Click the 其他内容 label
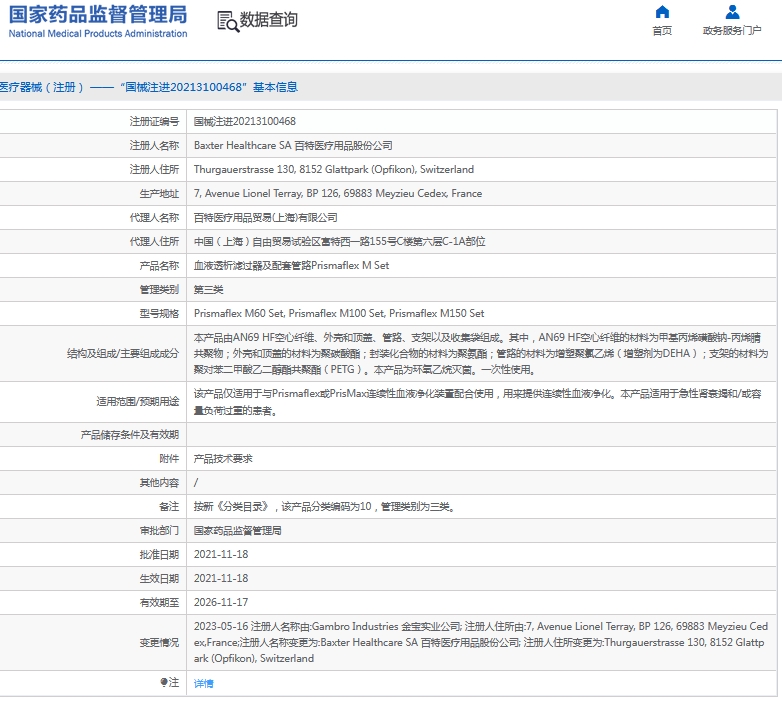 (x=159, y=483)
